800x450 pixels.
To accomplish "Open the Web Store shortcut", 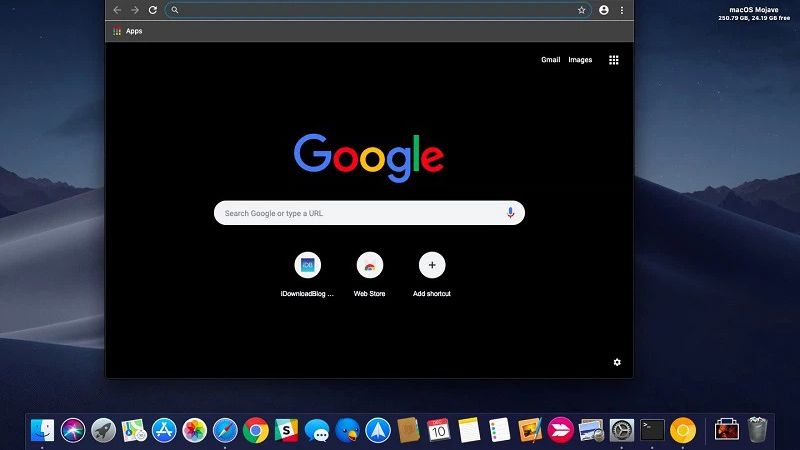I will [x=369, y=265].
